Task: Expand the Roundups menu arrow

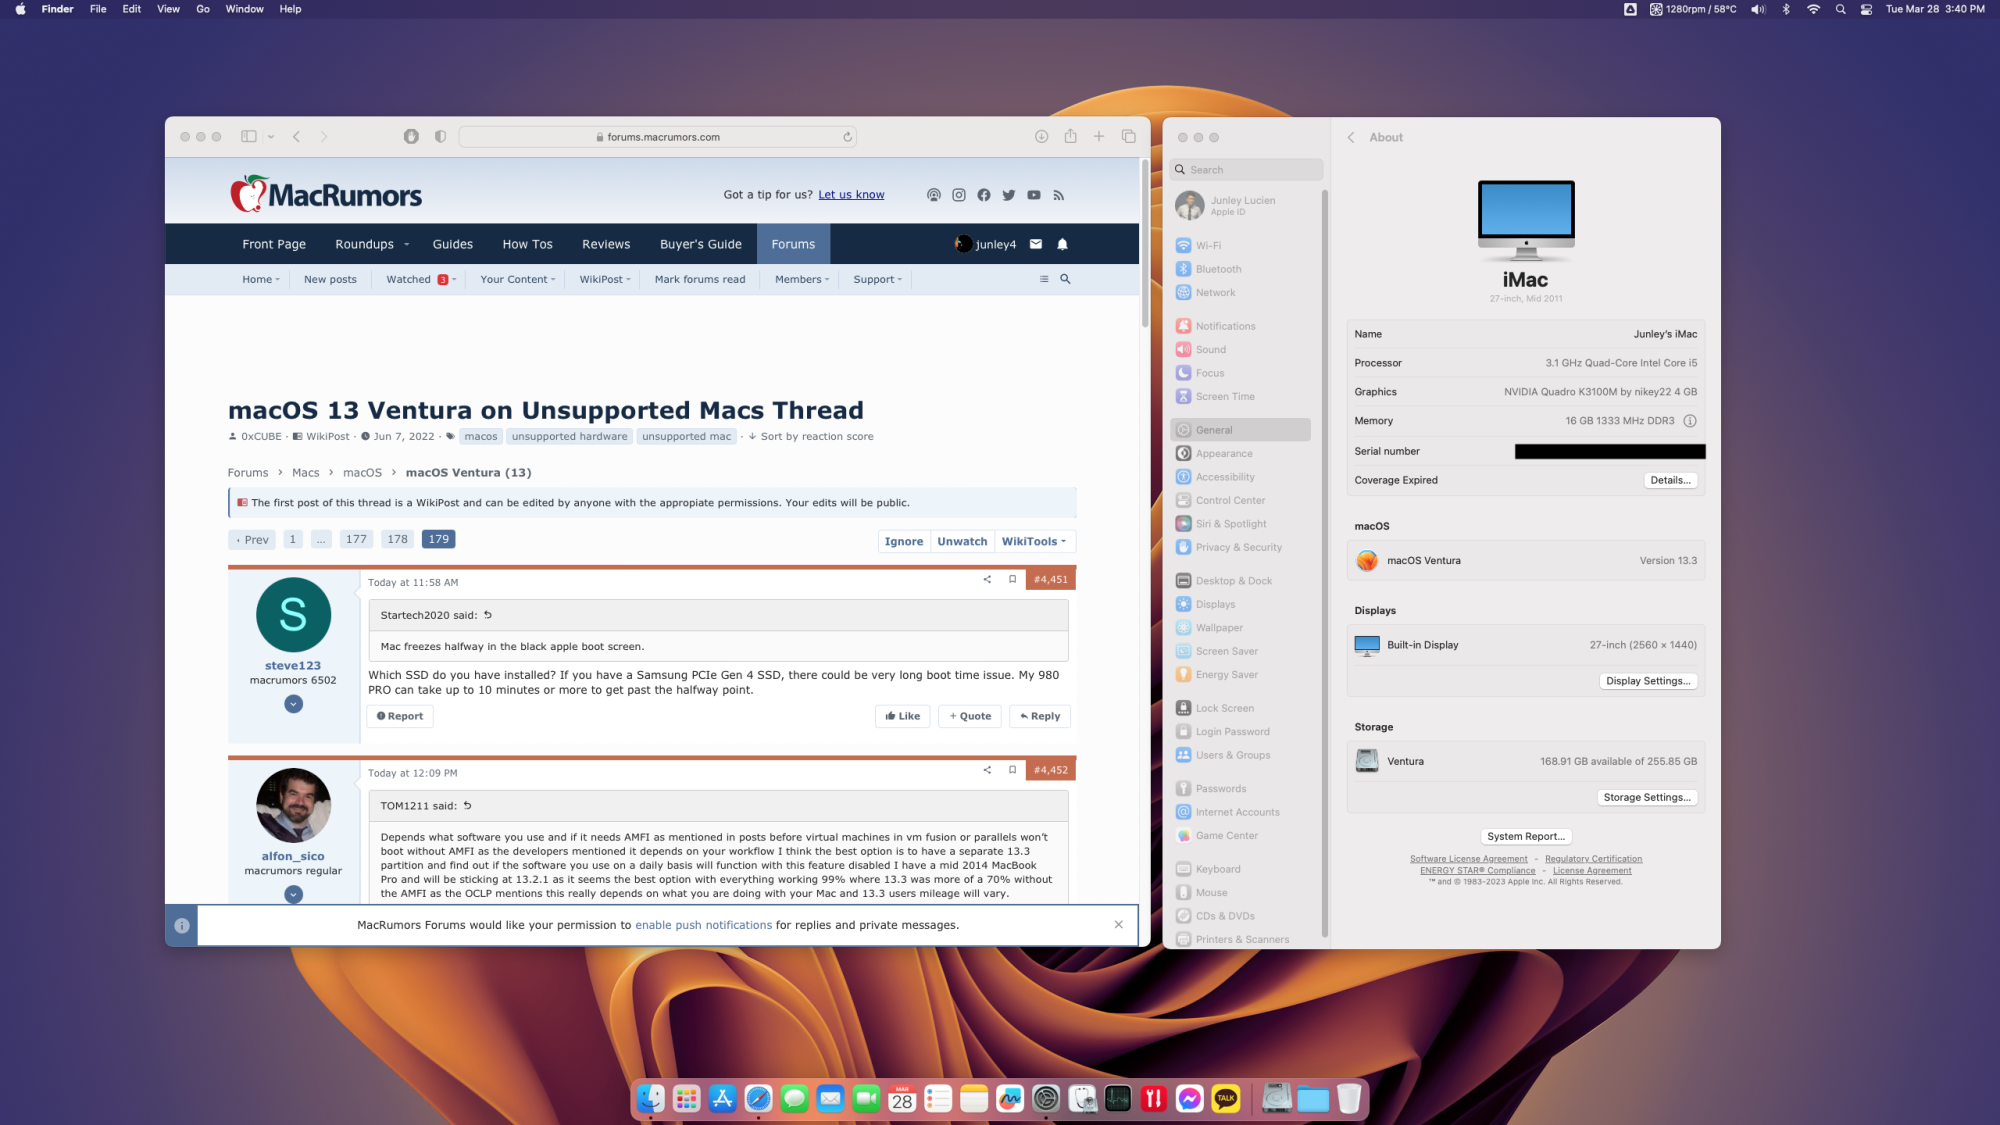Action: [x=406, y=244]
